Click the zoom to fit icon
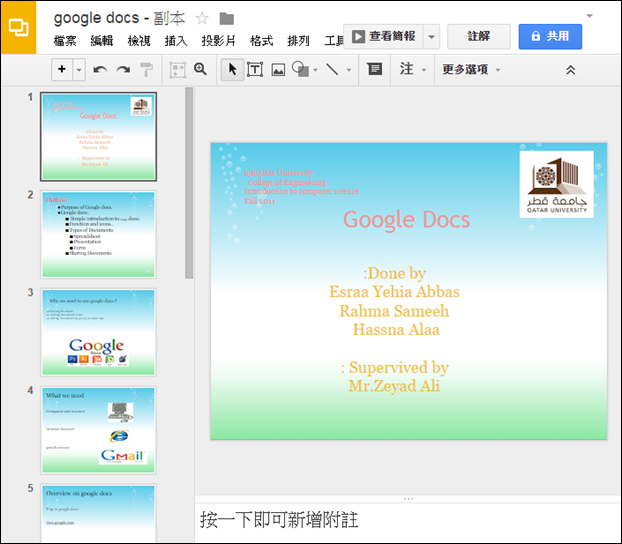622x544 pixels. tap(177, 70)
